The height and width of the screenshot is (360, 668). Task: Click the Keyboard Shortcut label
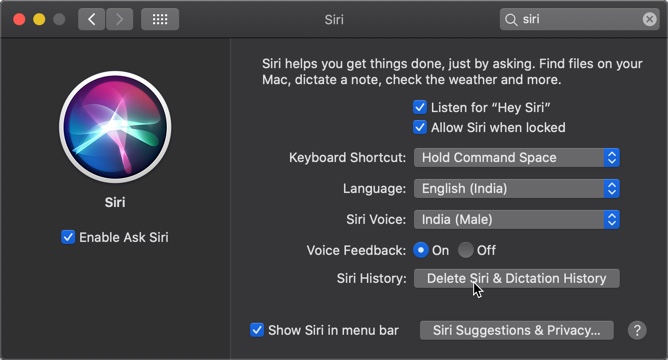[348, 158]
